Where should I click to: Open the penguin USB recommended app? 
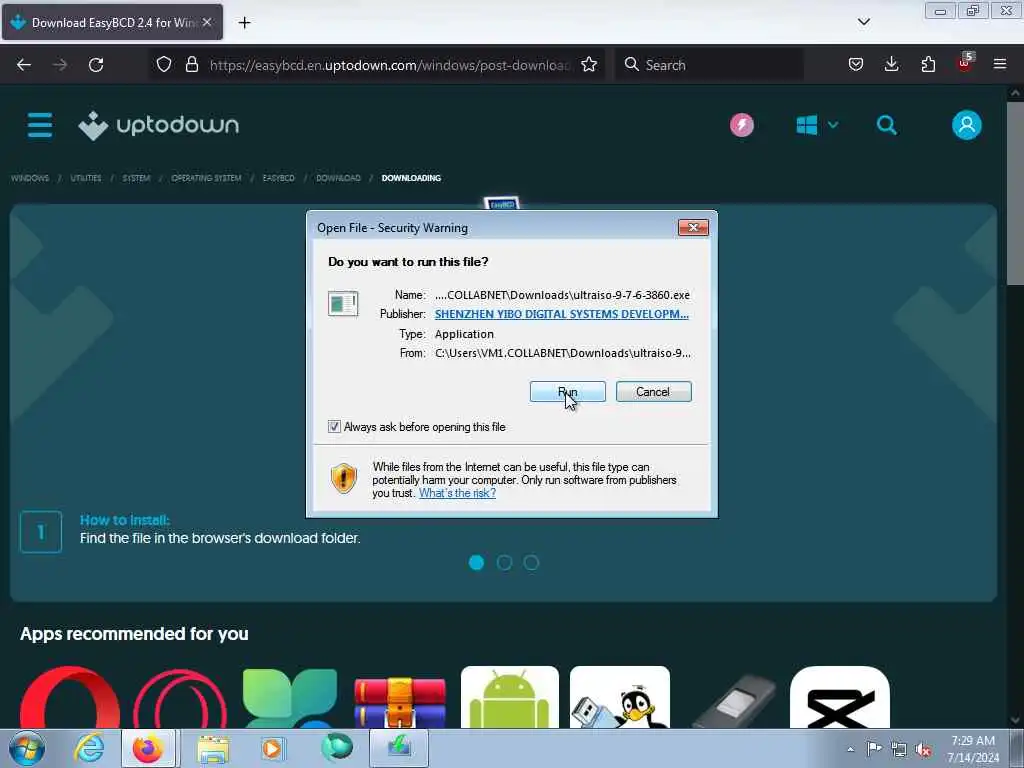[620, 697]
